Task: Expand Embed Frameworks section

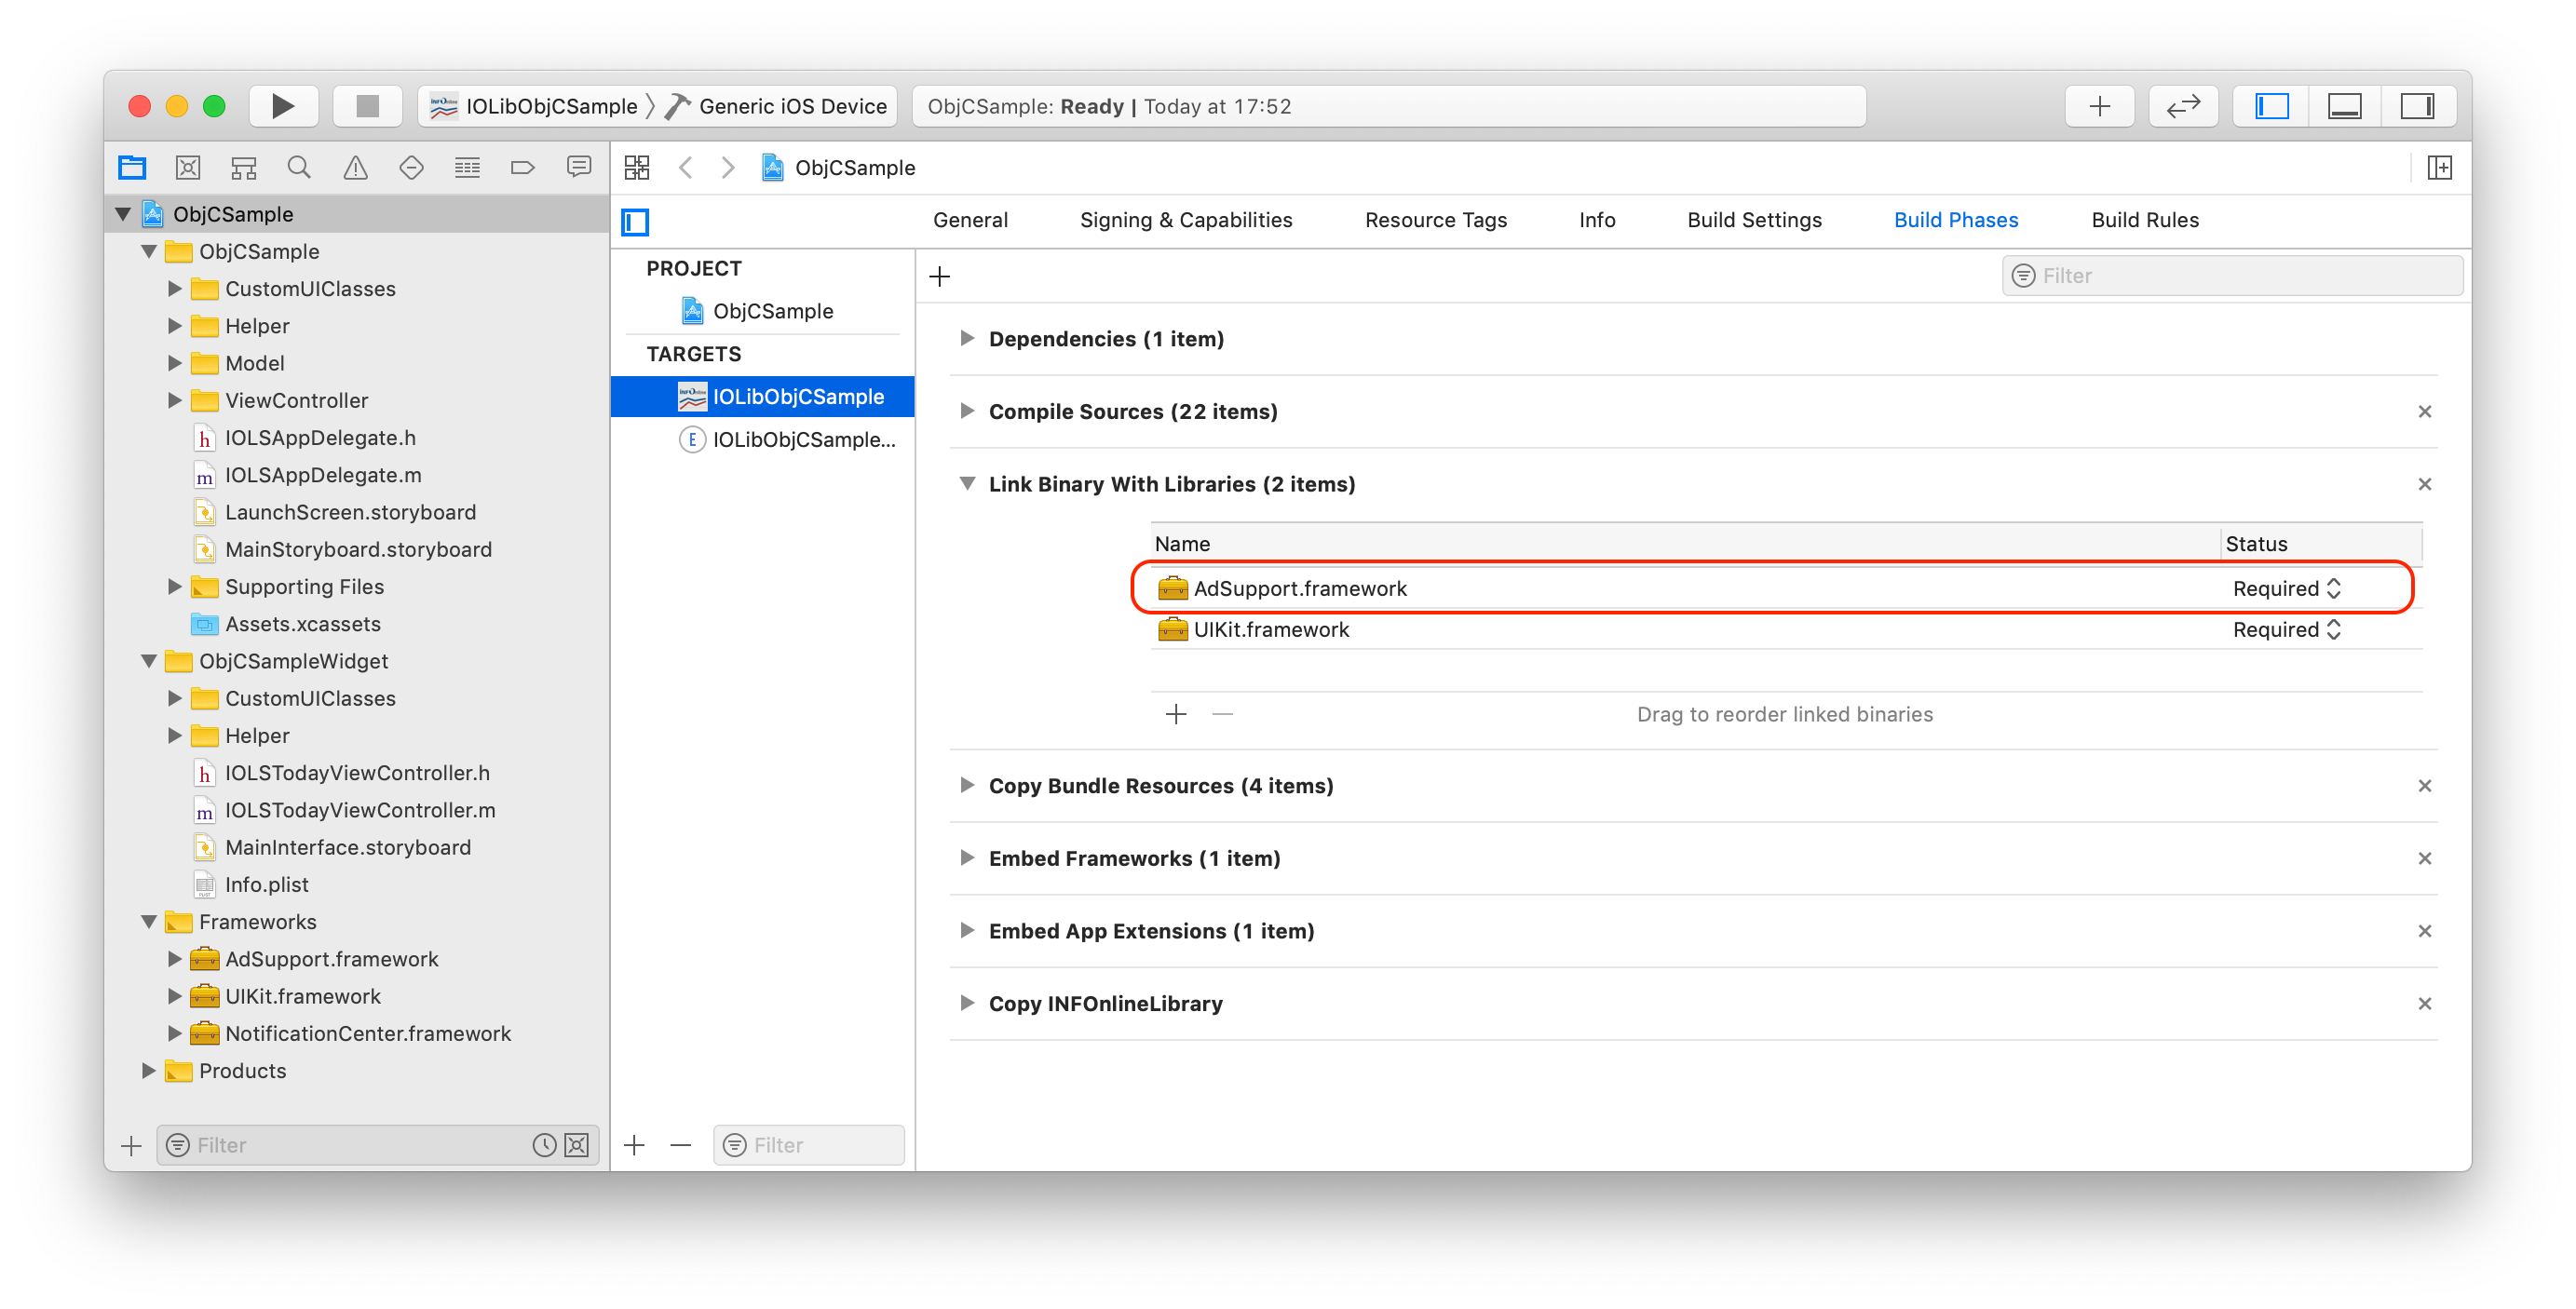Action: pyautogui.click(x=966, y=858)
